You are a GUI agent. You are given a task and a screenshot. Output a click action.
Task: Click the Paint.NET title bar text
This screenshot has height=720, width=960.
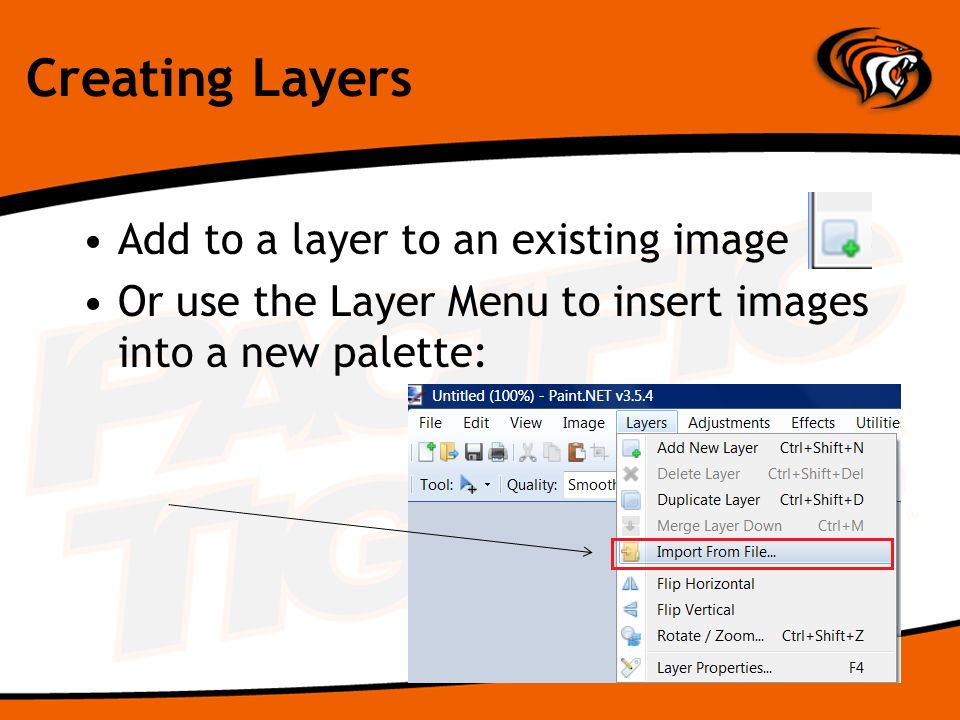click(542, 396)
